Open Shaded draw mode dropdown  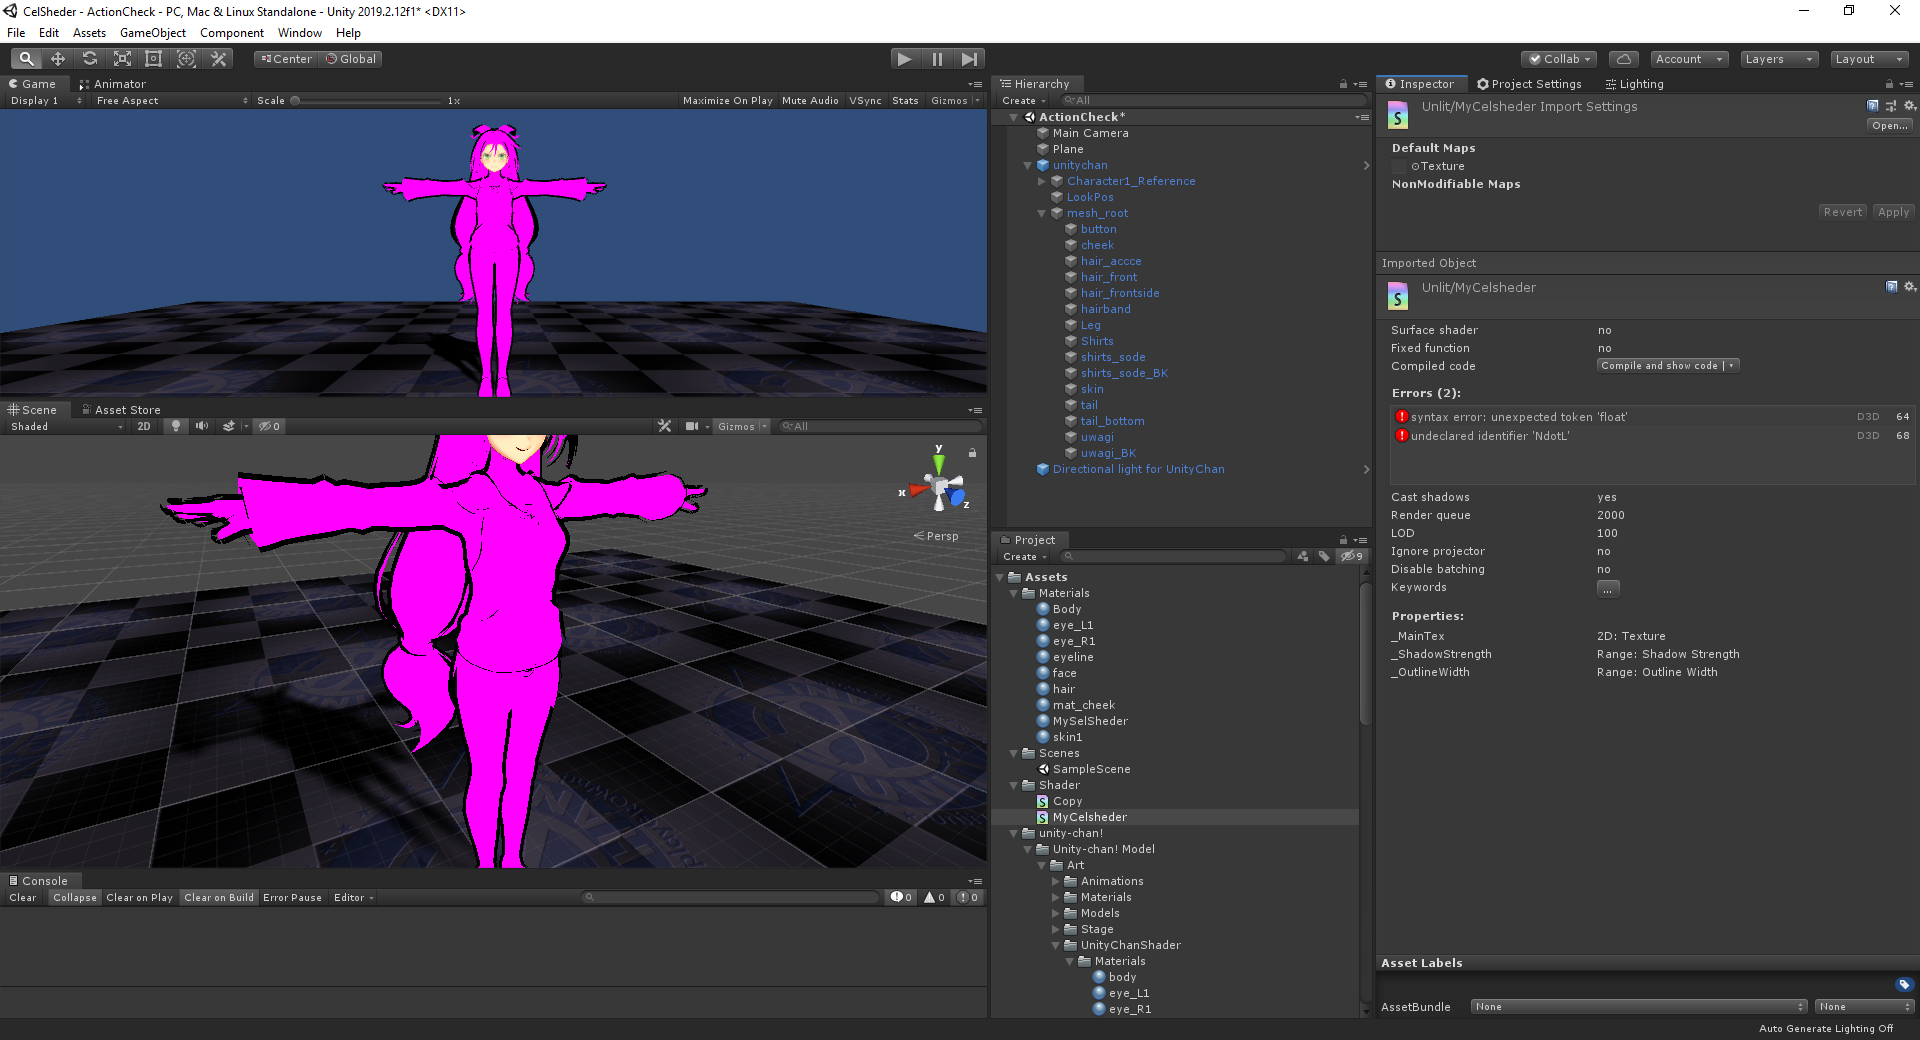[x=67, y=426]
